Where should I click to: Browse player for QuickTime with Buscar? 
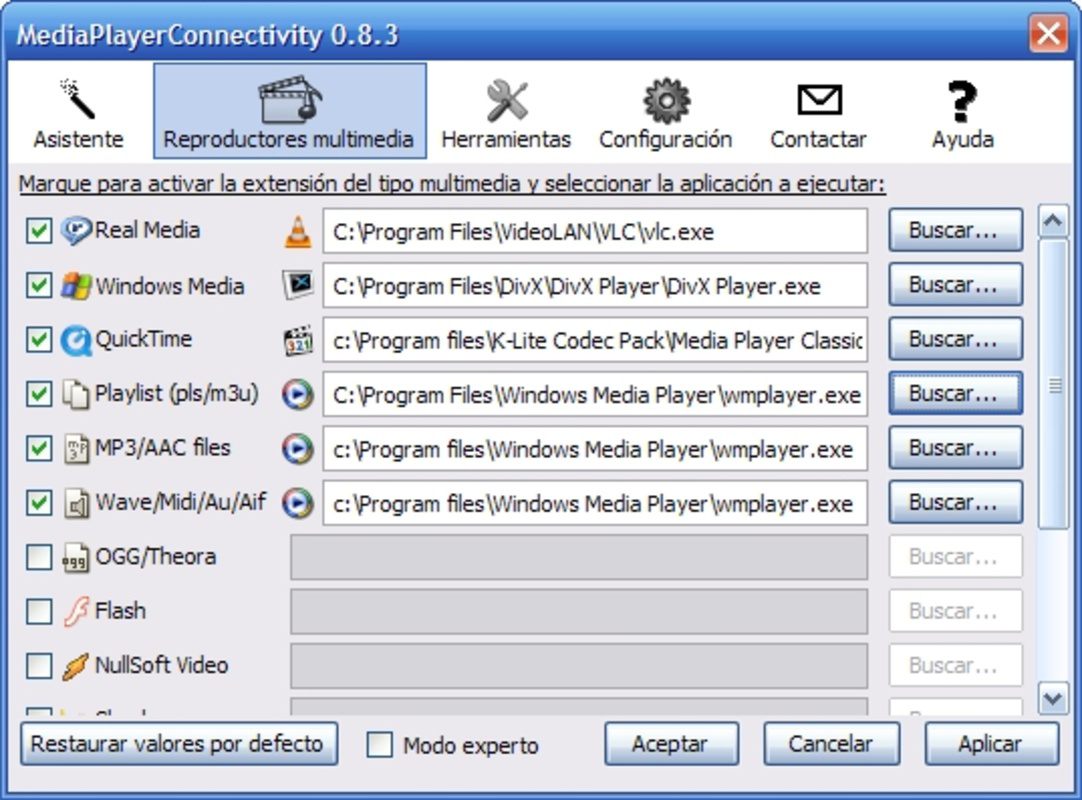coord(956,339)
